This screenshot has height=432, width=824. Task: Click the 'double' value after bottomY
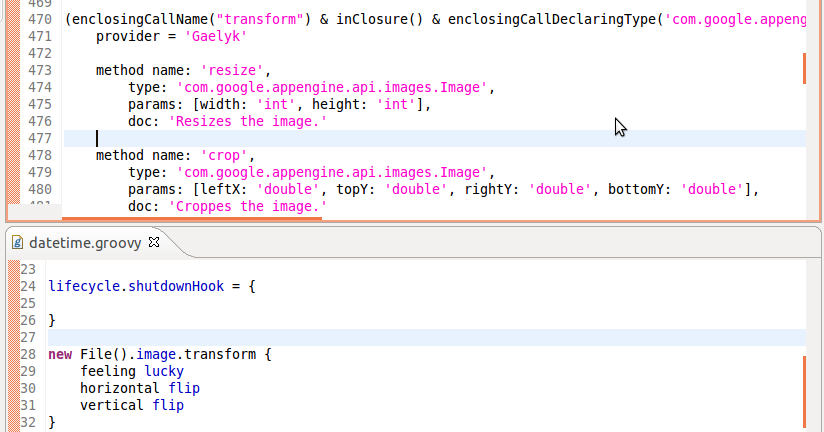point(712,189)
